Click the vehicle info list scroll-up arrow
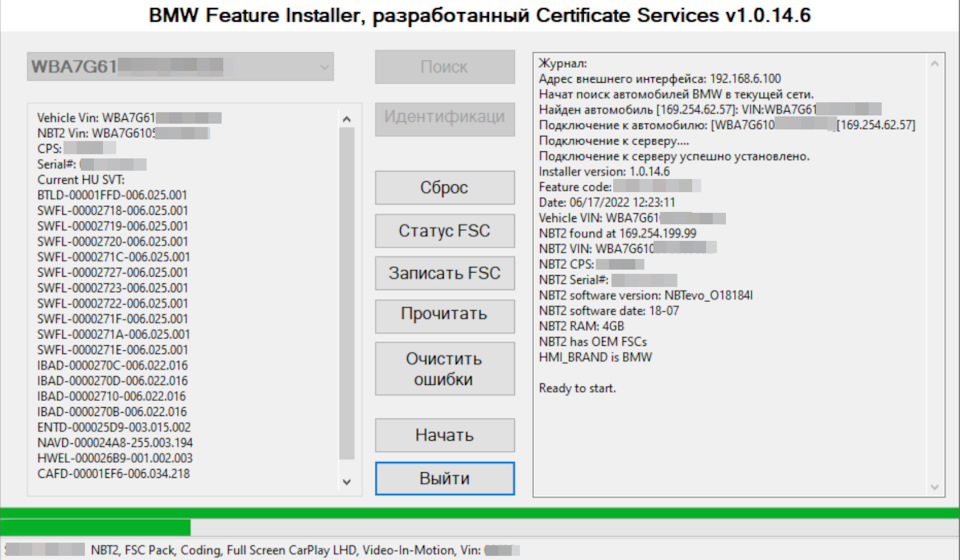Screen dimensions: 960x560 (x=347, y=119)
